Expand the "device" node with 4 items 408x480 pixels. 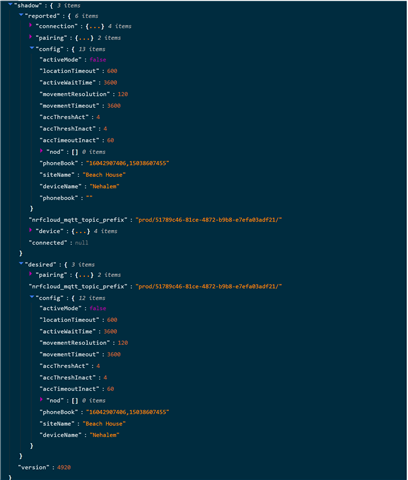[30, 230]
